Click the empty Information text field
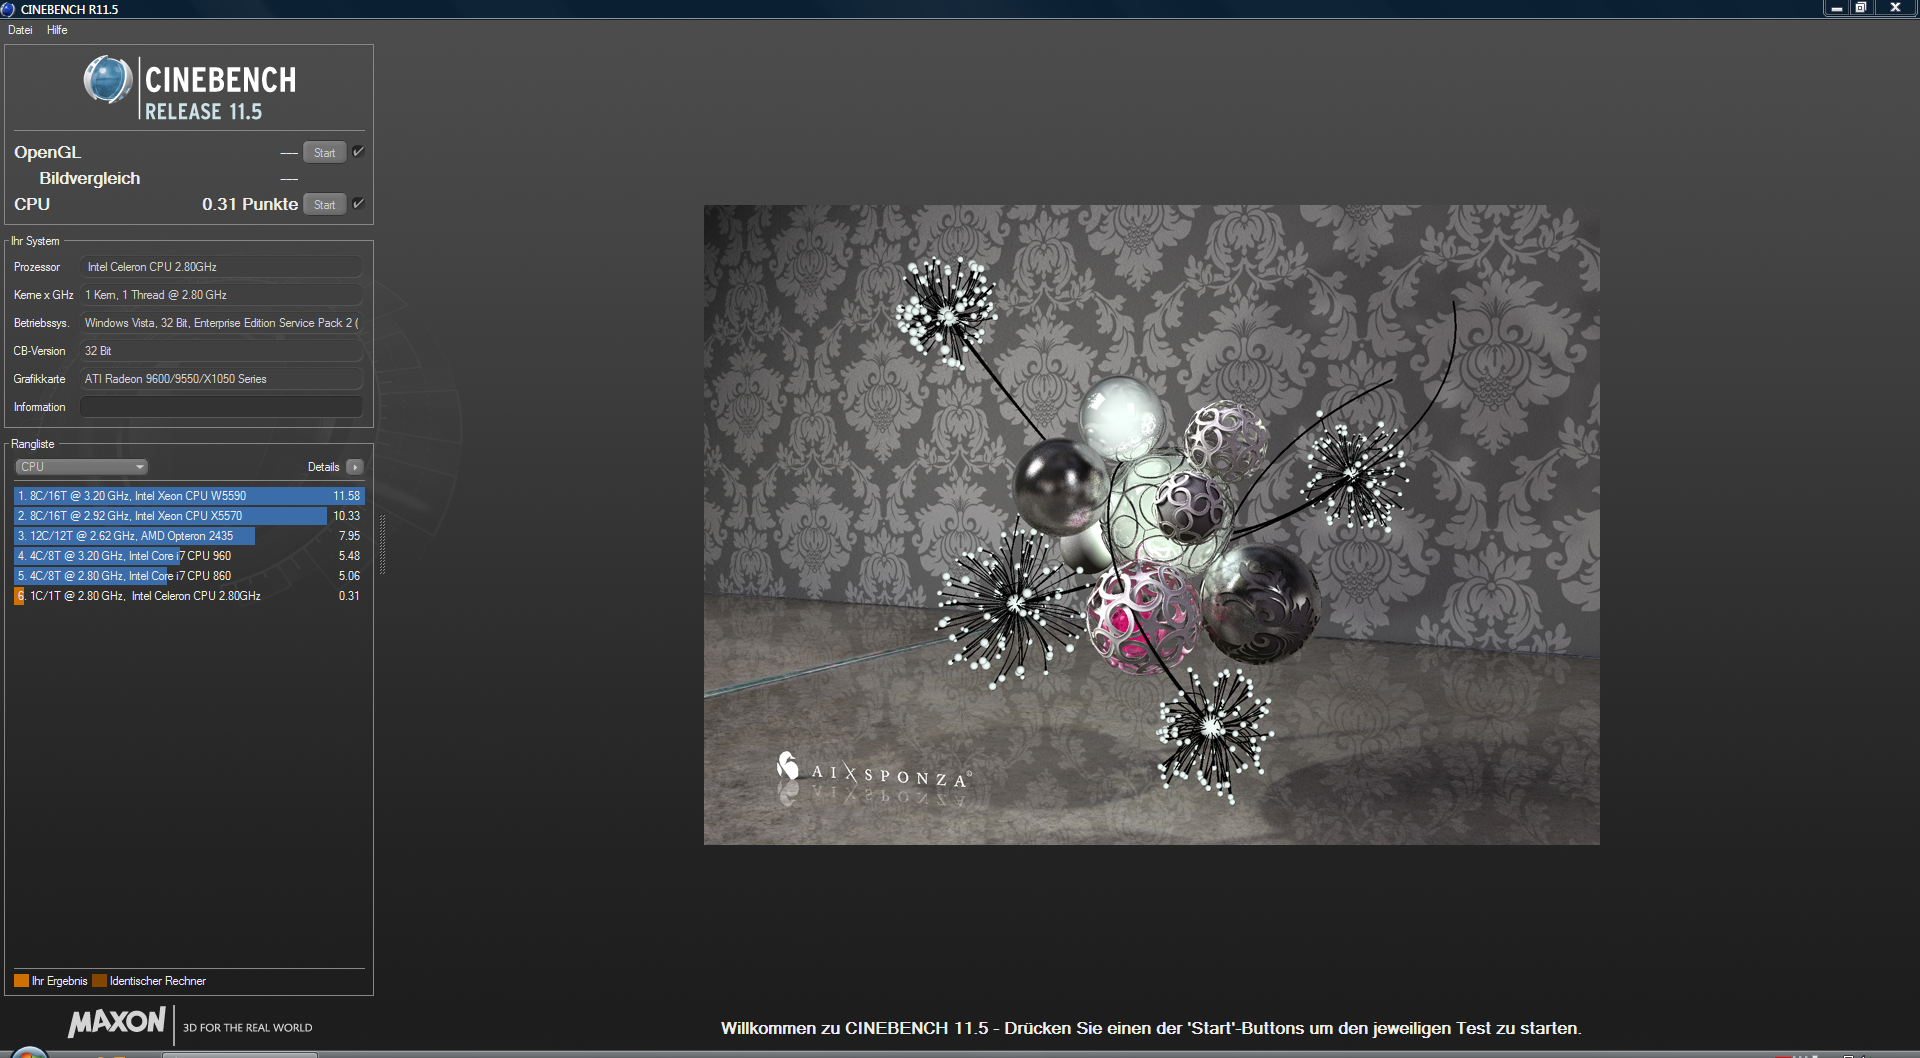Image resolution: width=1920 pixels, height=1058 pixels. coord(221,407)
